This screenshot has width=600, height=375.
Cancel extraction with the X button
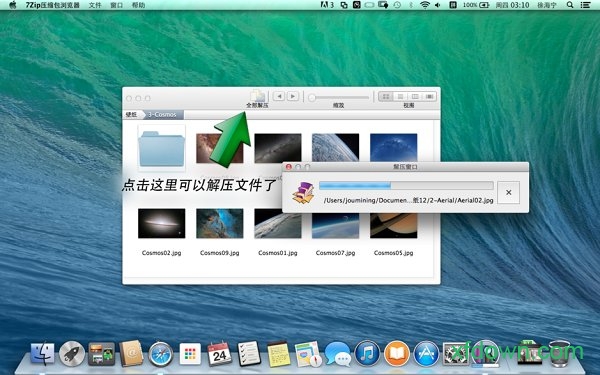[x=509, y=192]
